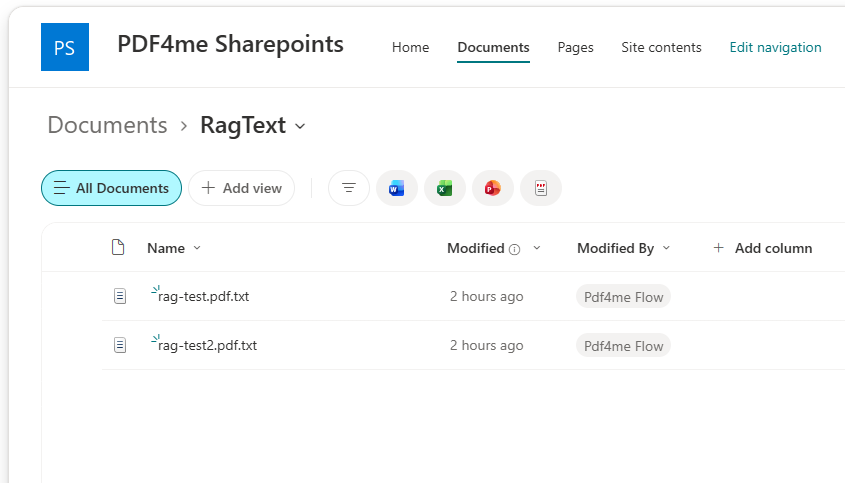Open the file rag-test.pdf.txt
This screenshot has width=845, height=483.
coord(203,296)
